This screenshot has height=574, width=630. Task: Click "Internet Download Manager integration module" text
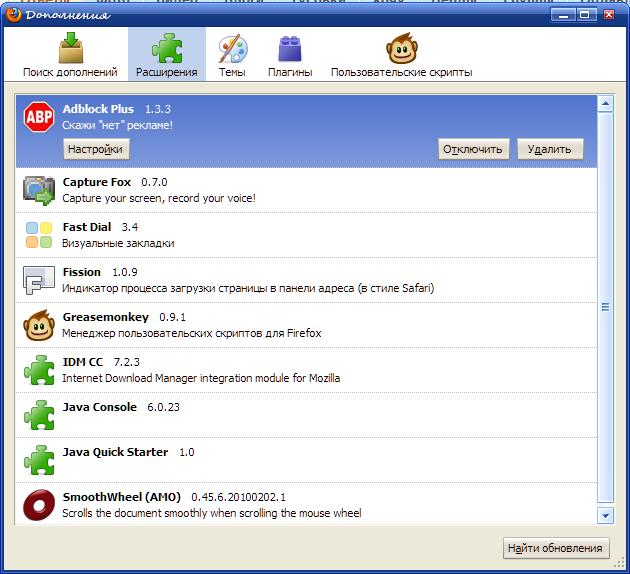(x=201, y=378)
